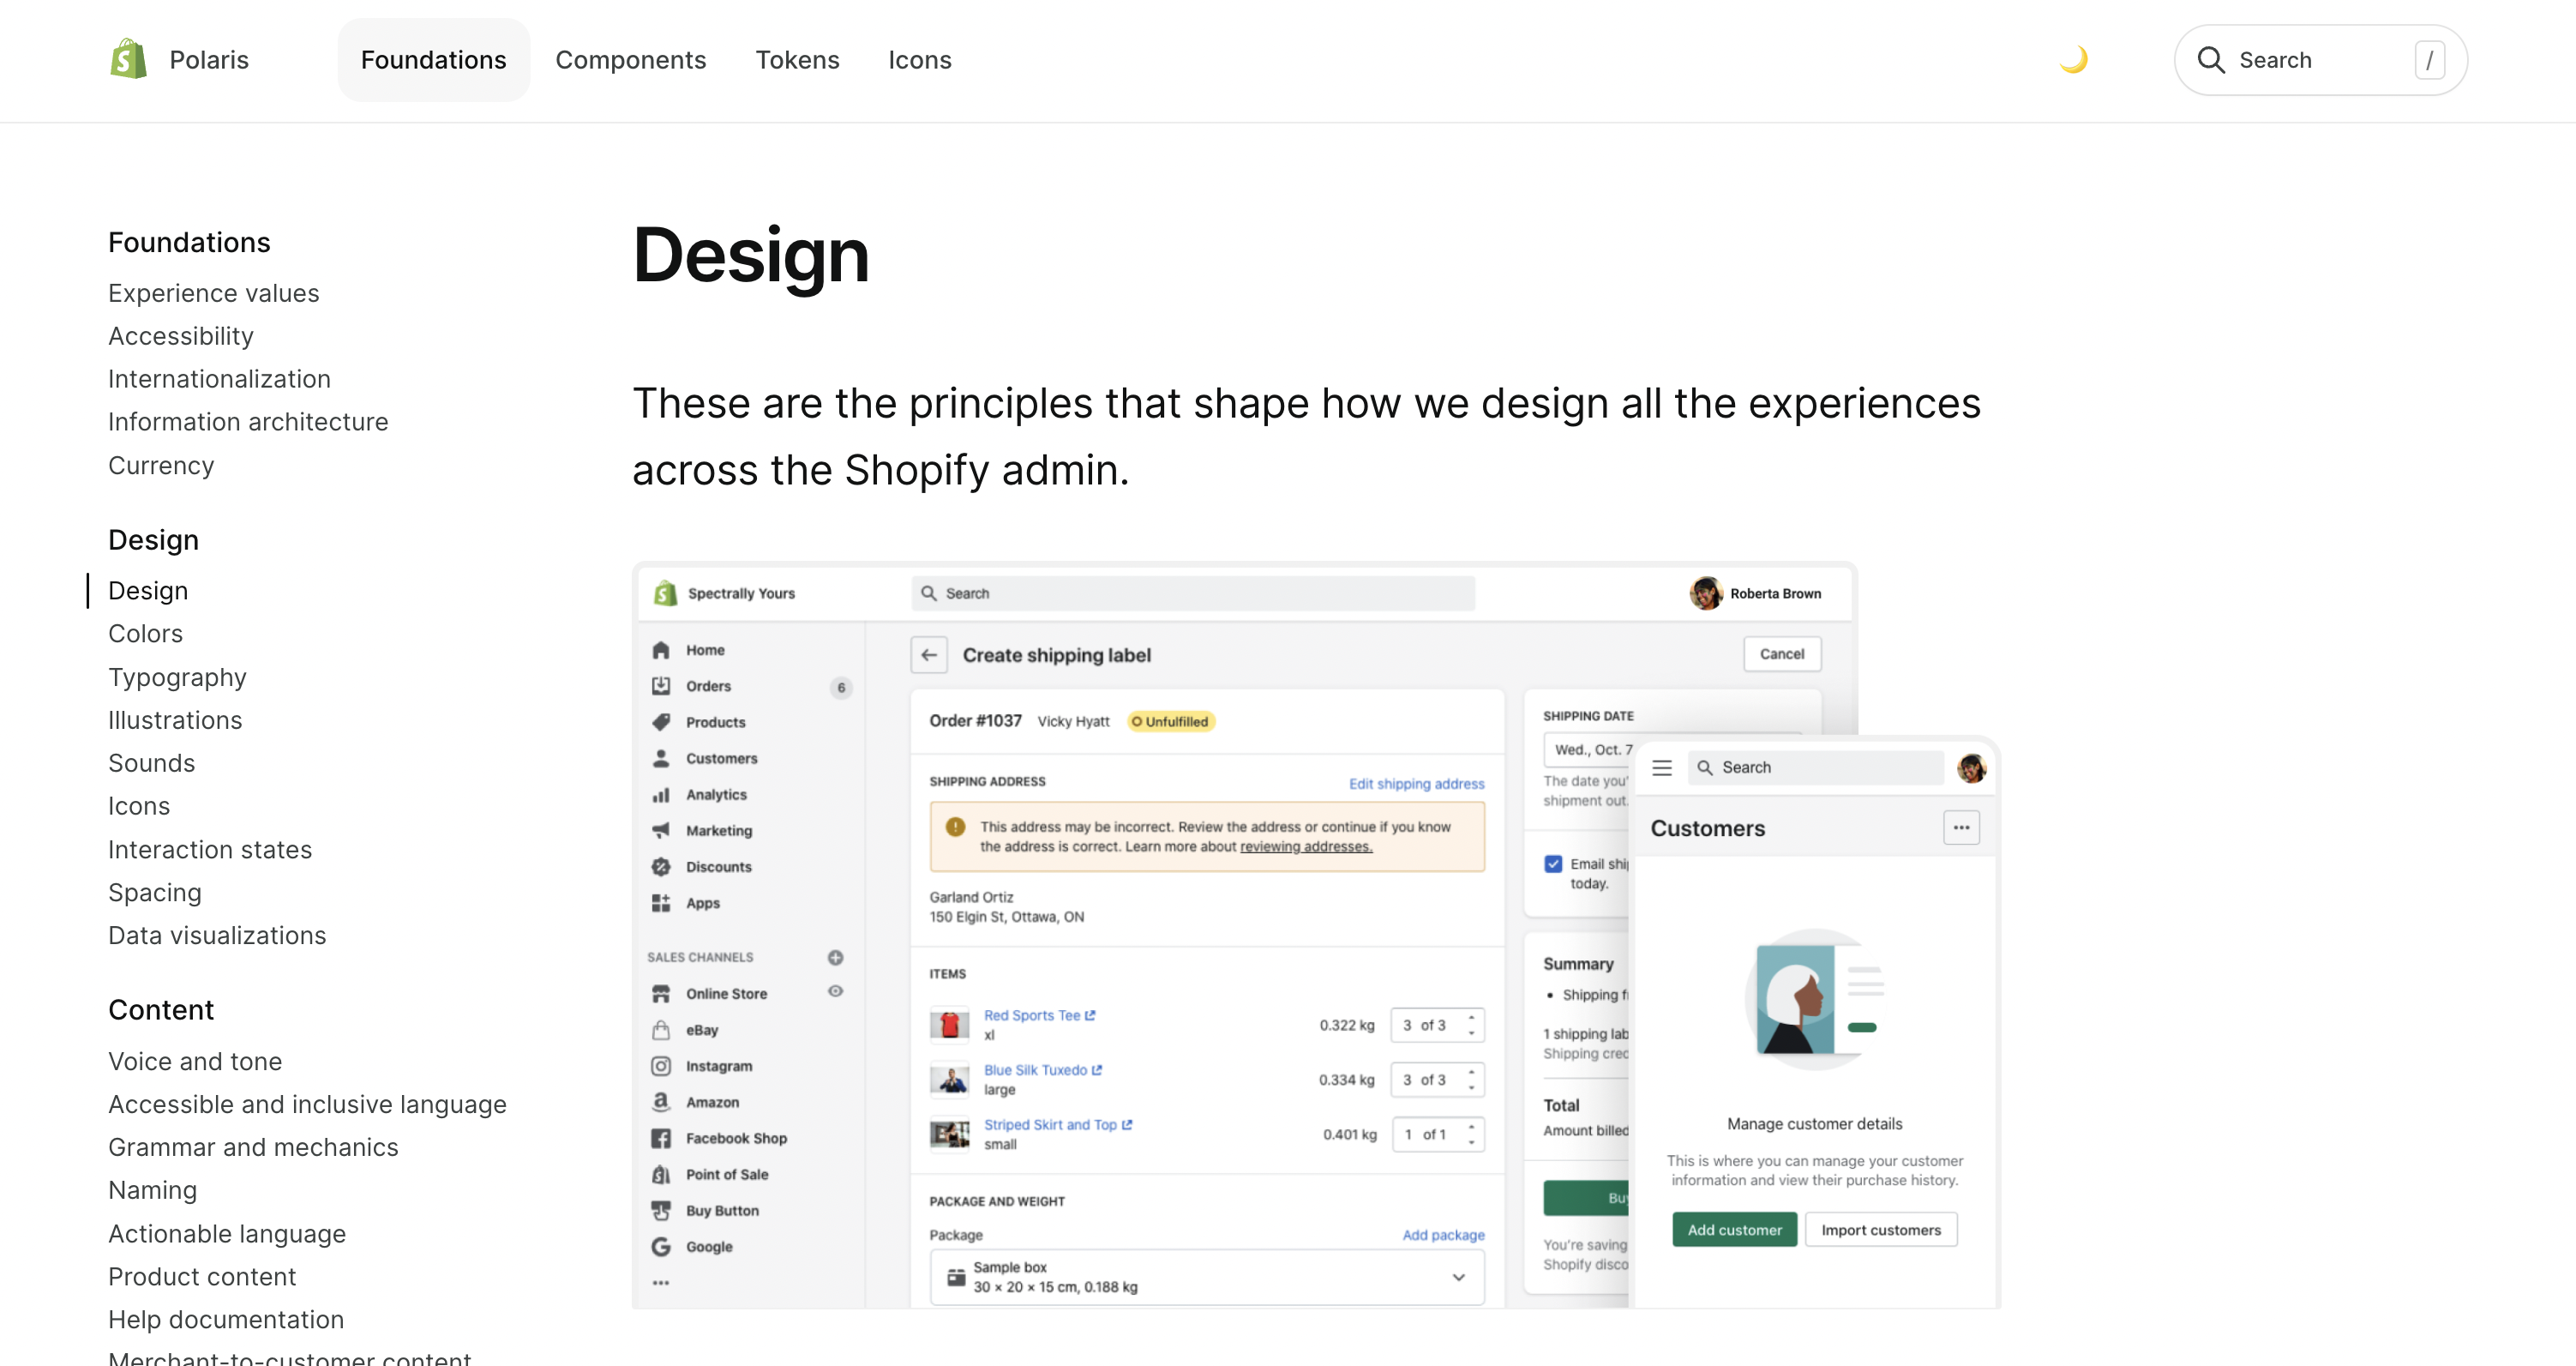Open the Colors page in sidebar
This screenshot has height=1366, width=2576.
(146, 634)
